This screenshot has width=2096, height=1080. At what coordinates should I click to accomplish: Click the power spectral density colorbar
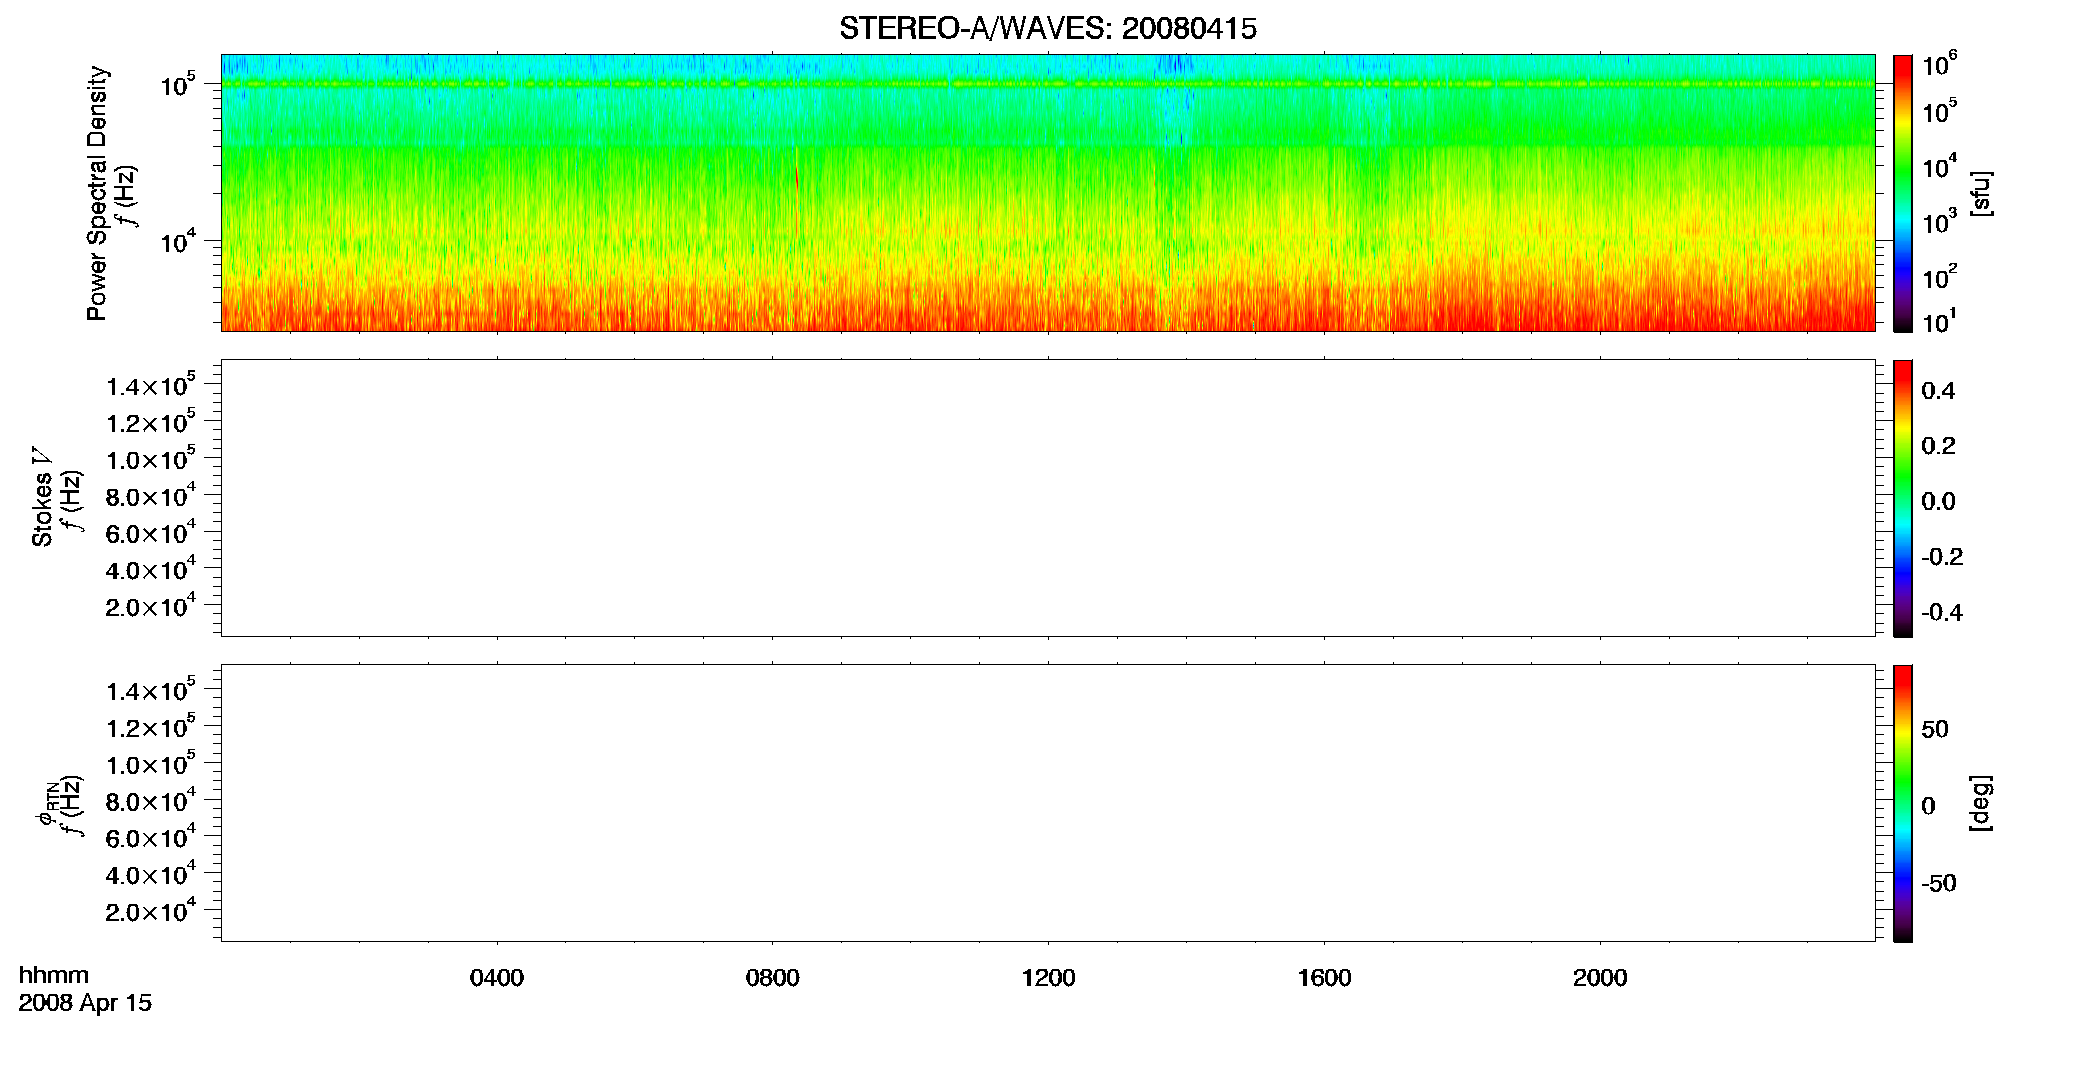1903,193
